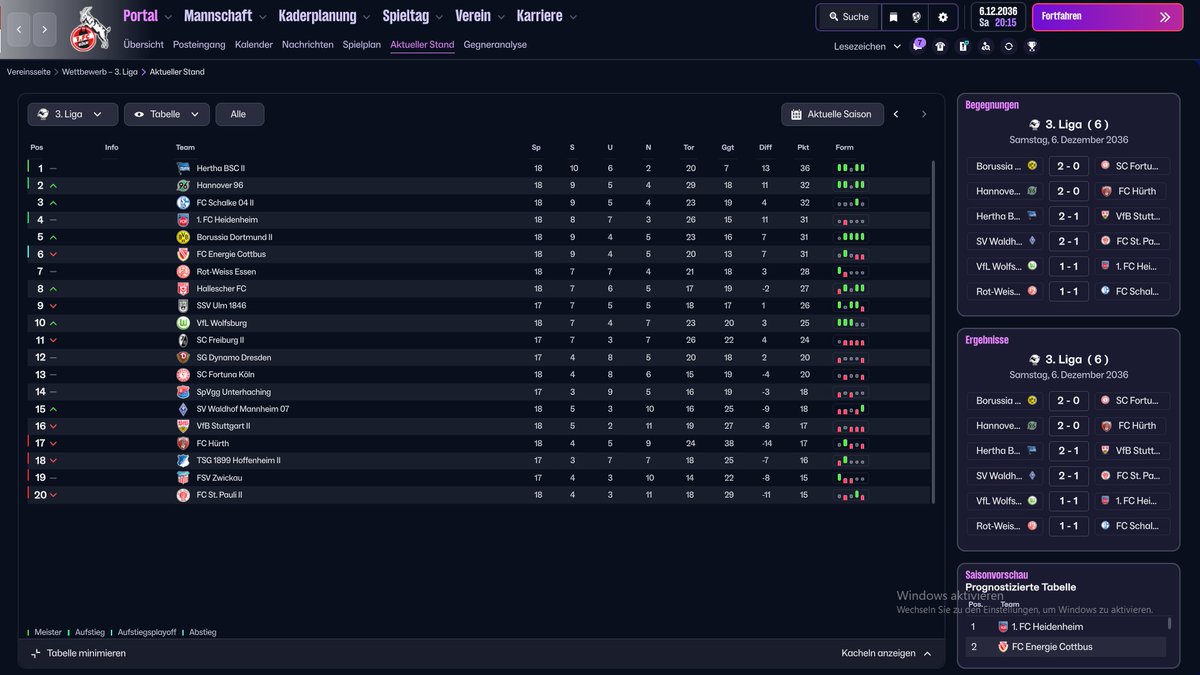Go back with the left navigation arrow
1200x675 pixels.
pos(19,30)
